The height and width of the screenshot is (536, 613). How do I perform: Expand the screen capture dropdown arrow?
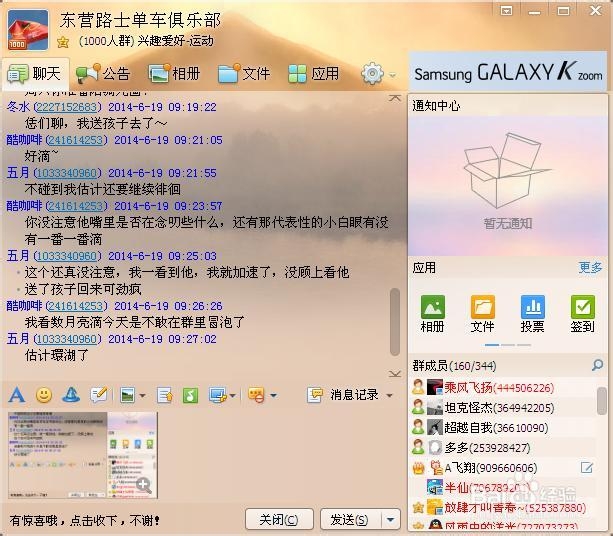(x=233, y=396)
